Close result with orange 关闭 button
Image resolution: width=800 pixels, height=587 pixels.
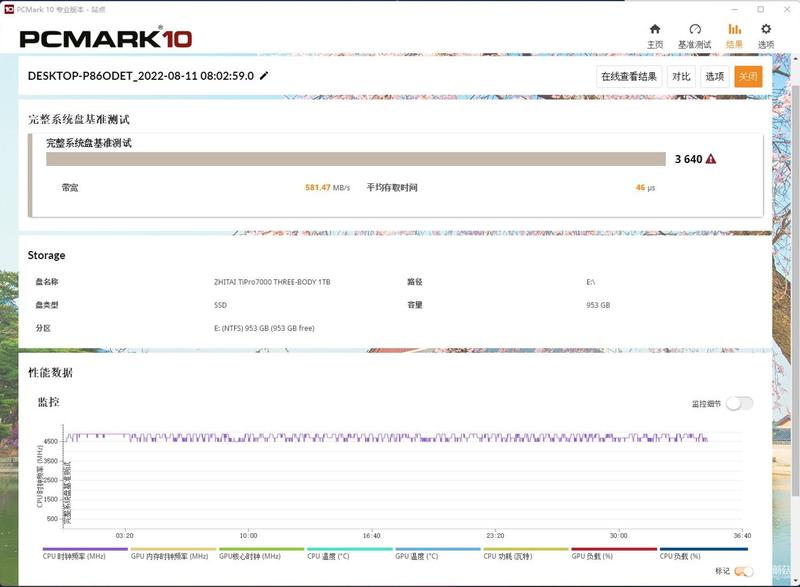(748, 76)
